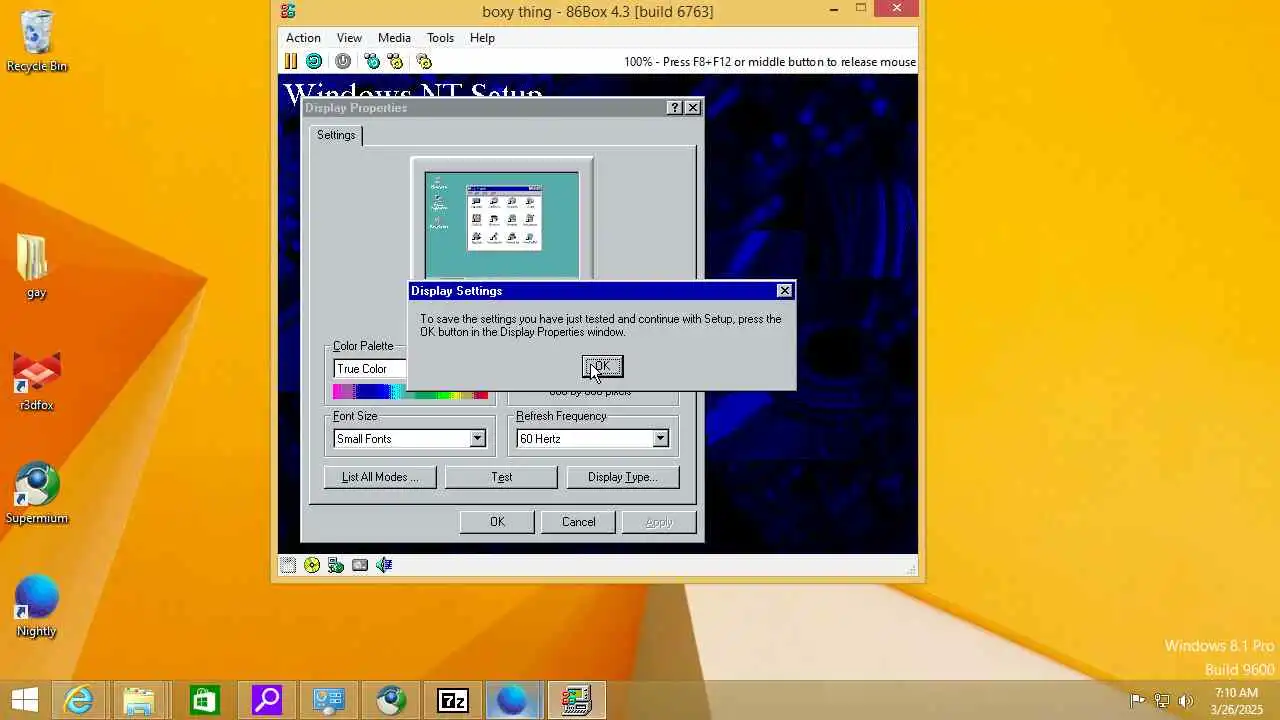Open the Action Center flag tray icon
Image resolution: width=1280 pixels, height=720 pixels.
1137,700
